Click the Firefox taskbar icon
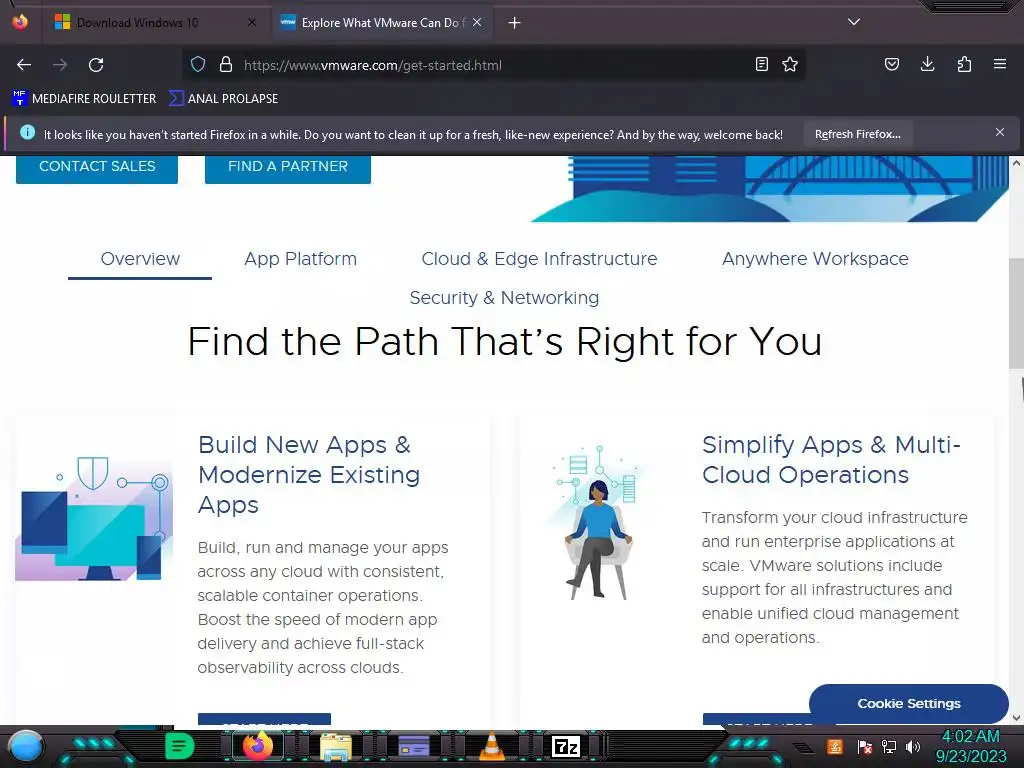This screenshot has width=1024, height=768. (258, 746)
